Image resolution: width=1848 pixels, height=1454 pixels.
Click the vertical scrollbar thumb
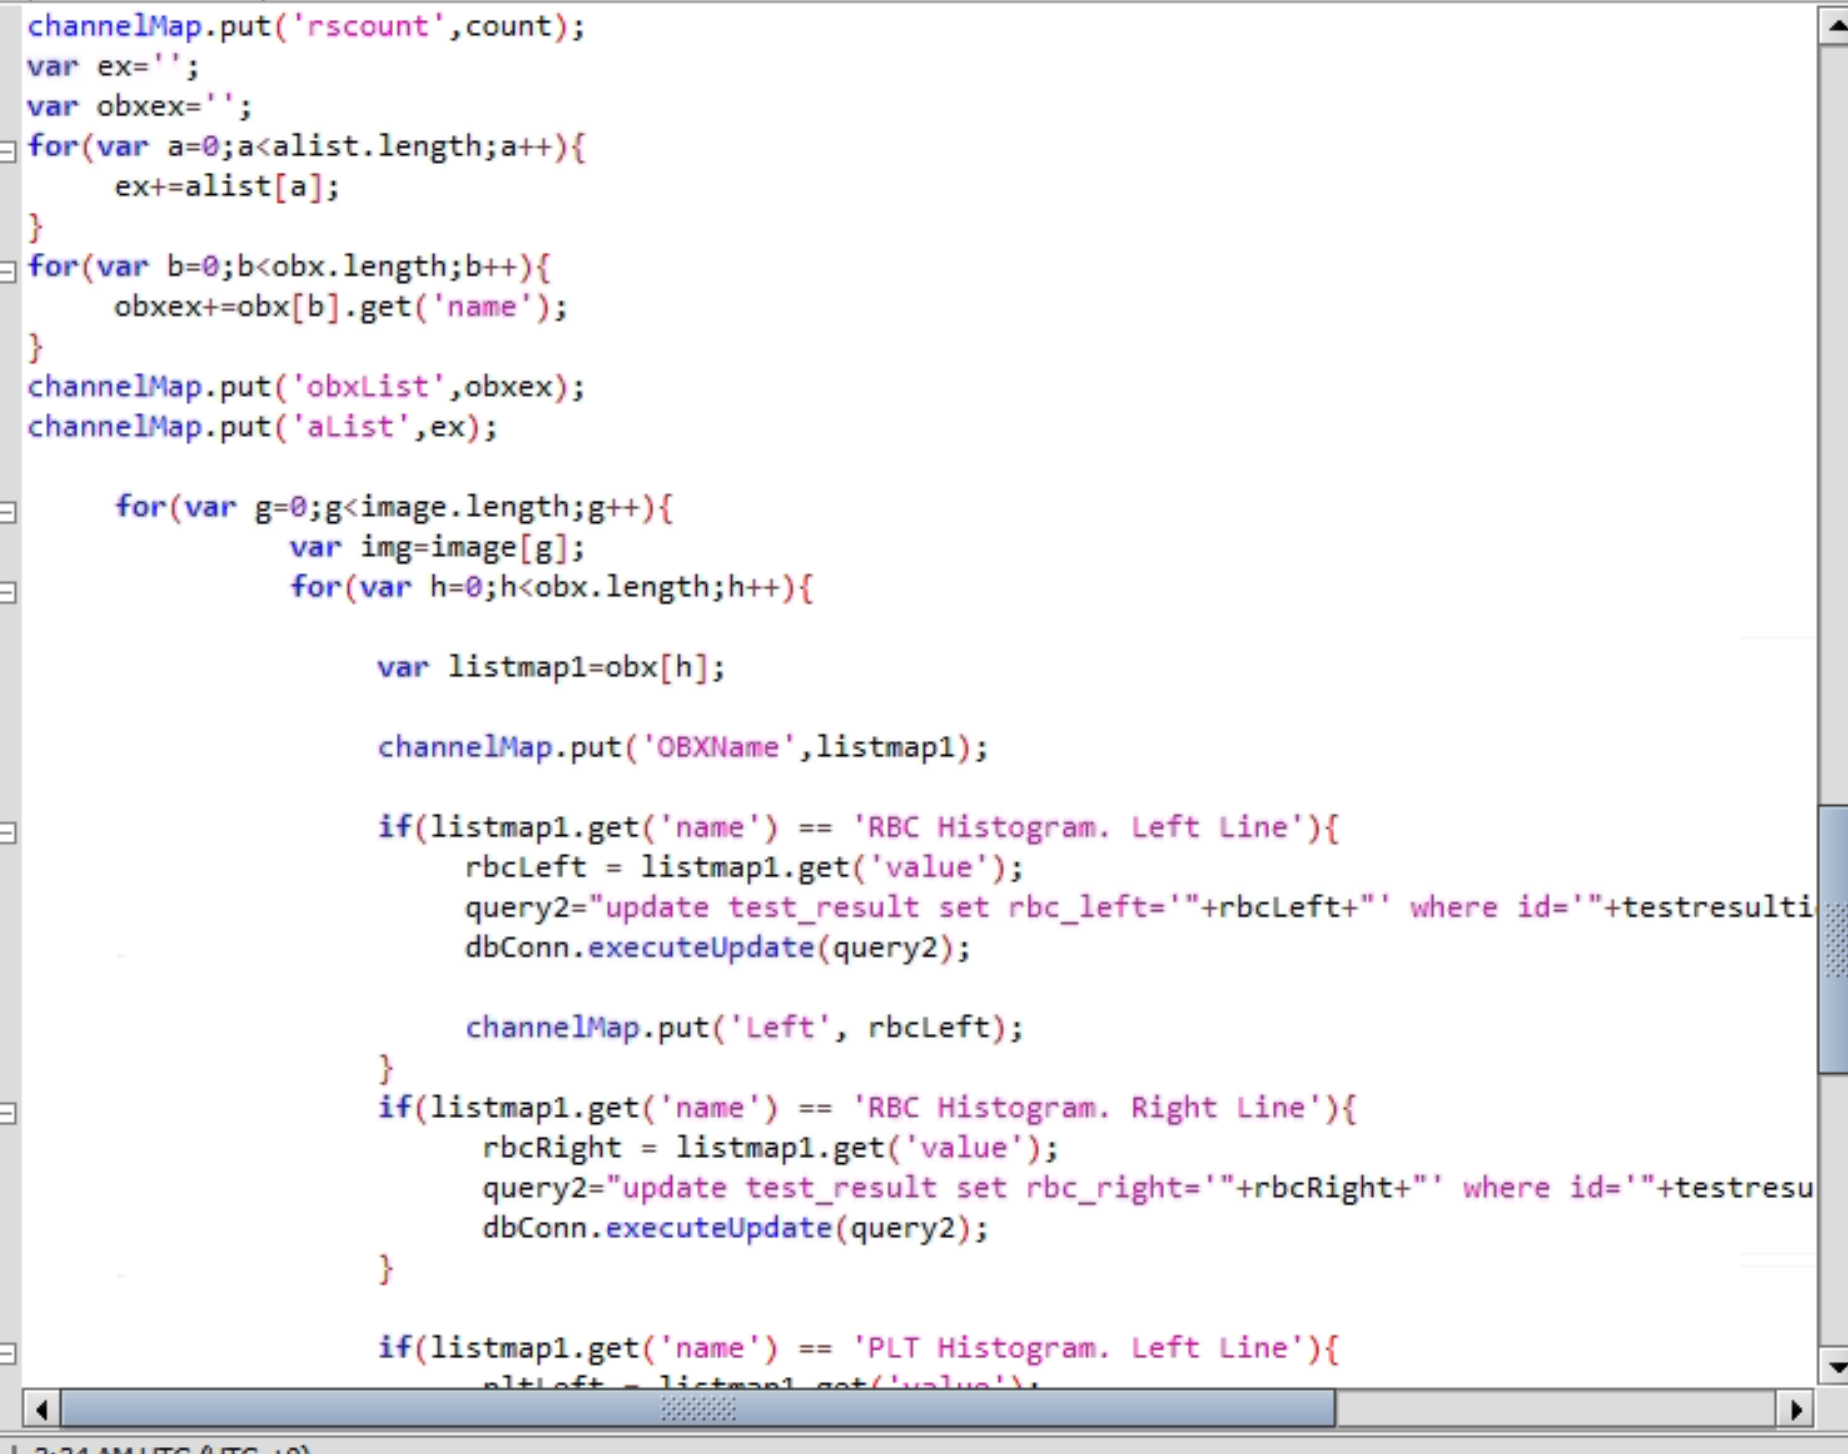click(1834, 938)
